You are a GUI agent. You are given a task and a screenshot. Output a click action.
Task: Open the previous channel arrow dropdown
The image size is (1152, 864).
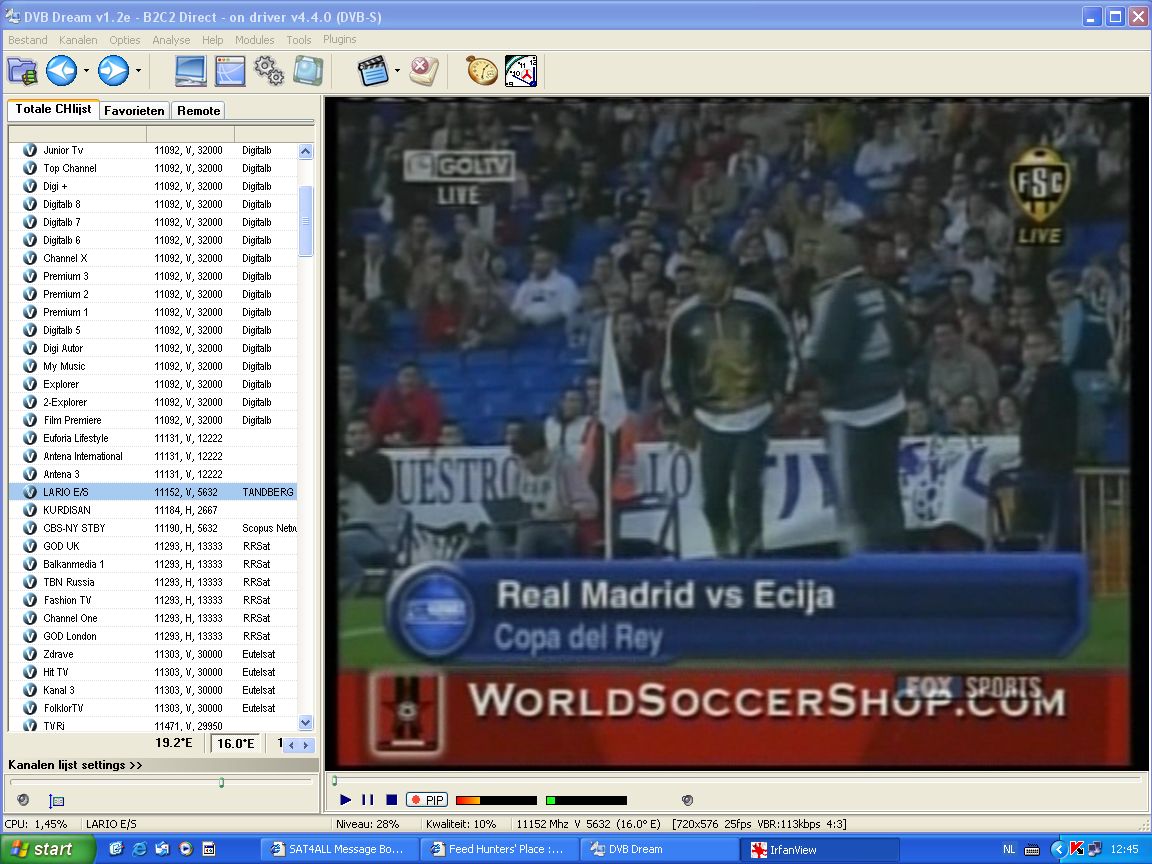[x=86, y=71]
